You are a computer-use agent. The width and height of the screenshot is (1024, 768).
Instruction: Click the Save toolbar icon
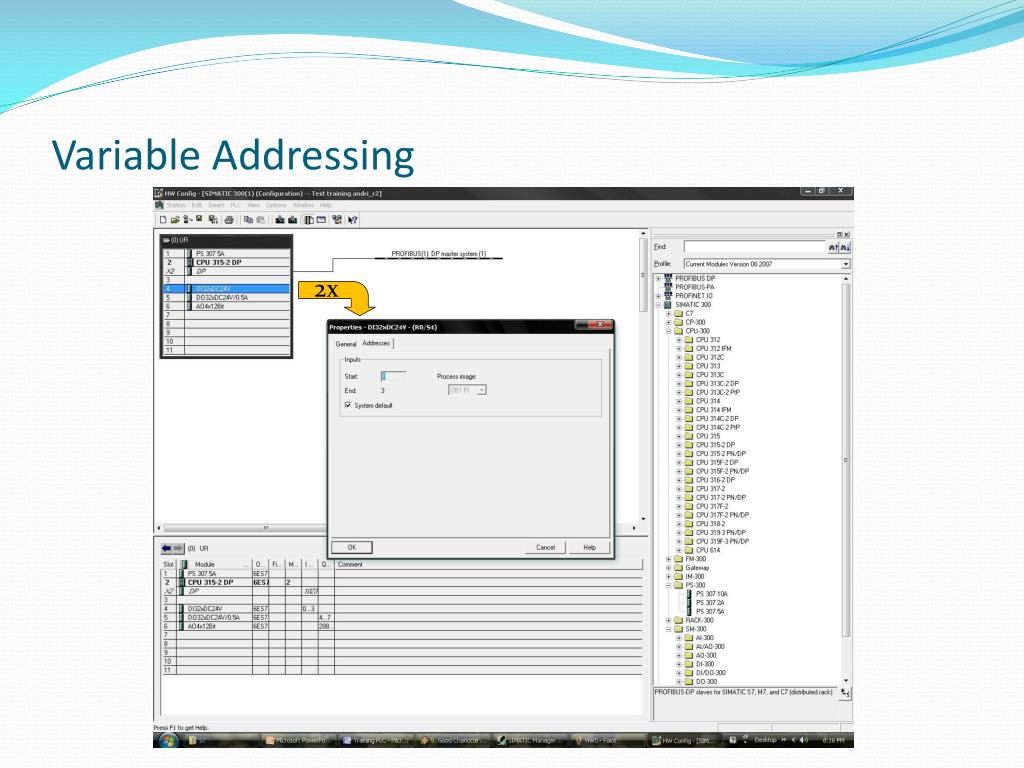pos(199,219)
